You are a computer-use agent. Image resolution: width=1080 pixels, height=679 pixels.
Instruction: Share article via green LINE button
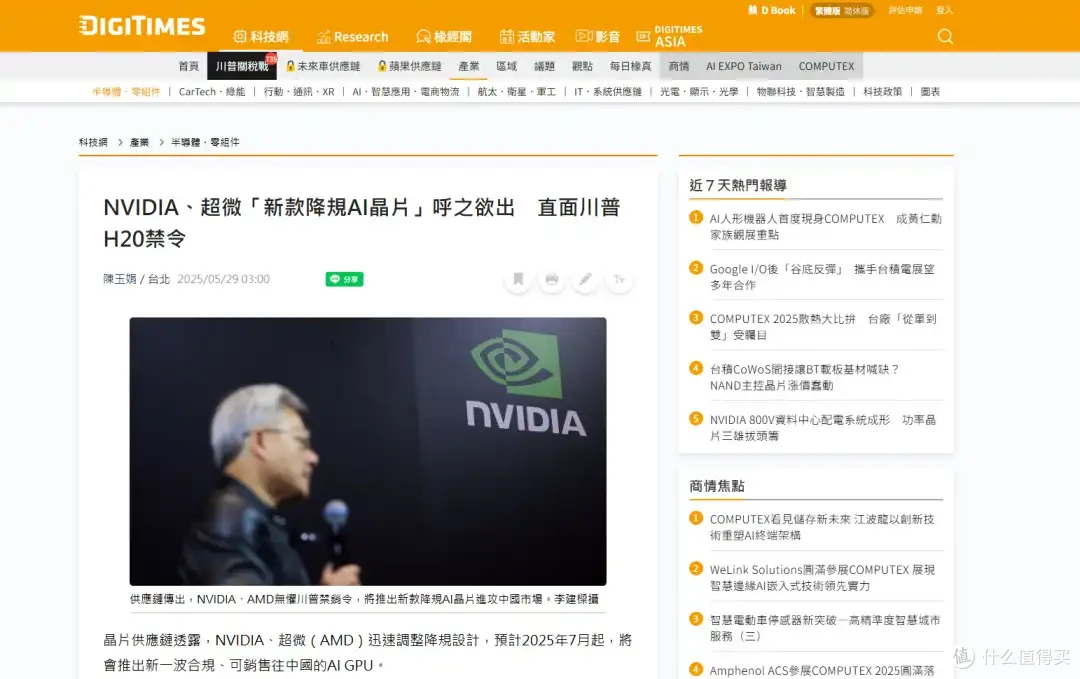[344, 279]
